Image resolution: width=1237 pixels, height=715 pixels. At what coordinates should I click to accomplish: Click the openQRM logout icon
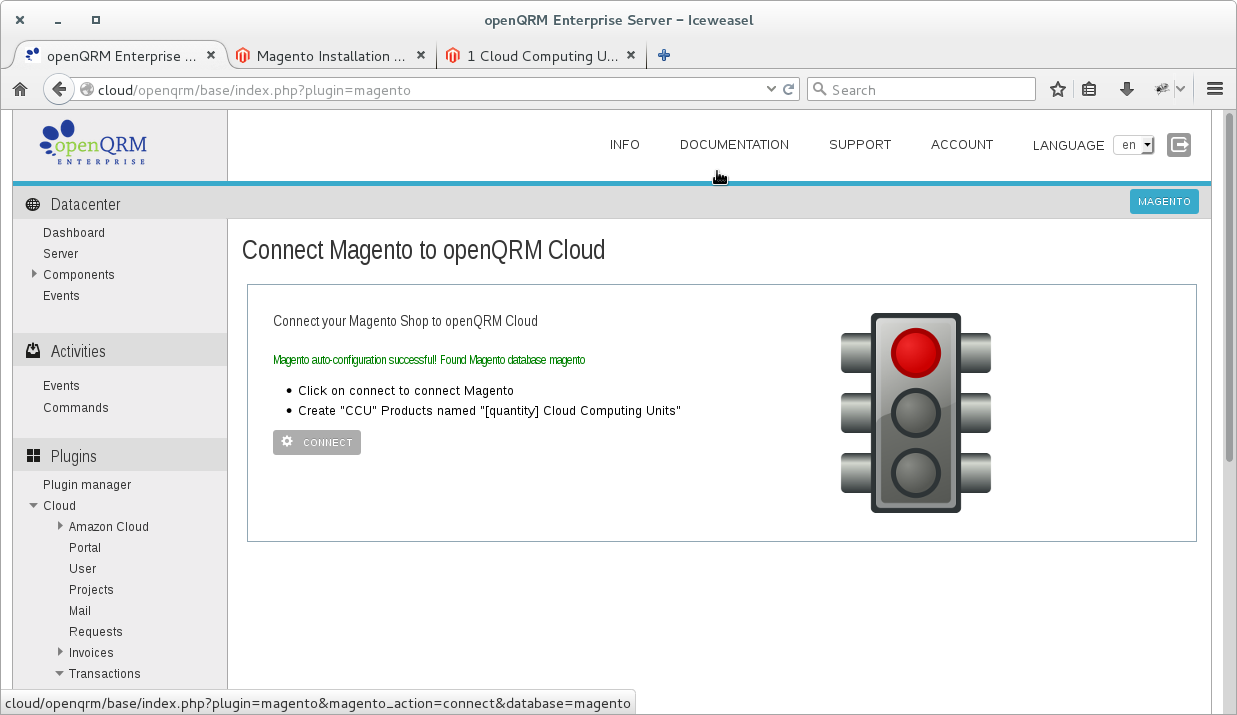[1179, 145]
